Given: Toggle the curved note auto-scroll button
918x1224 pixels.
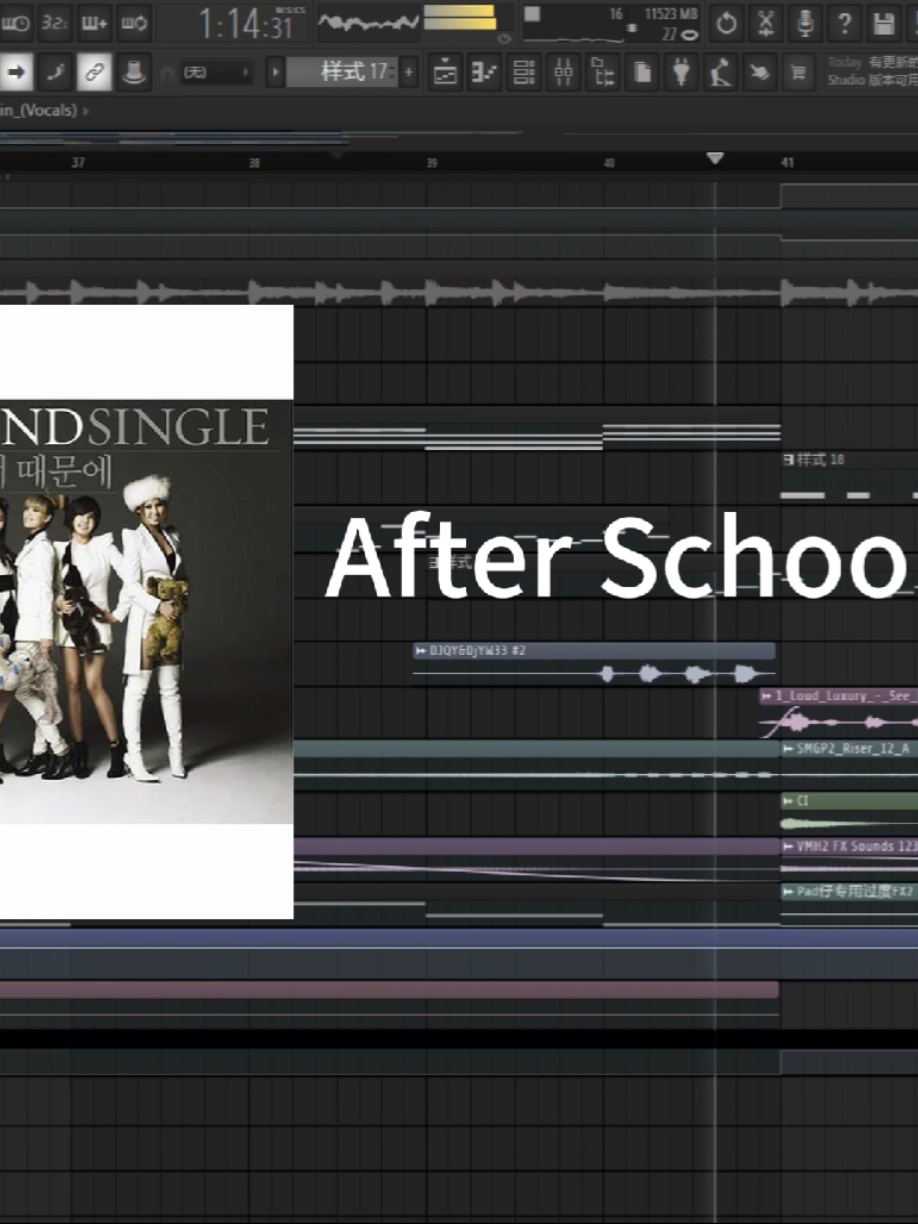Looking at the screenshot, I should pos(56,72).
